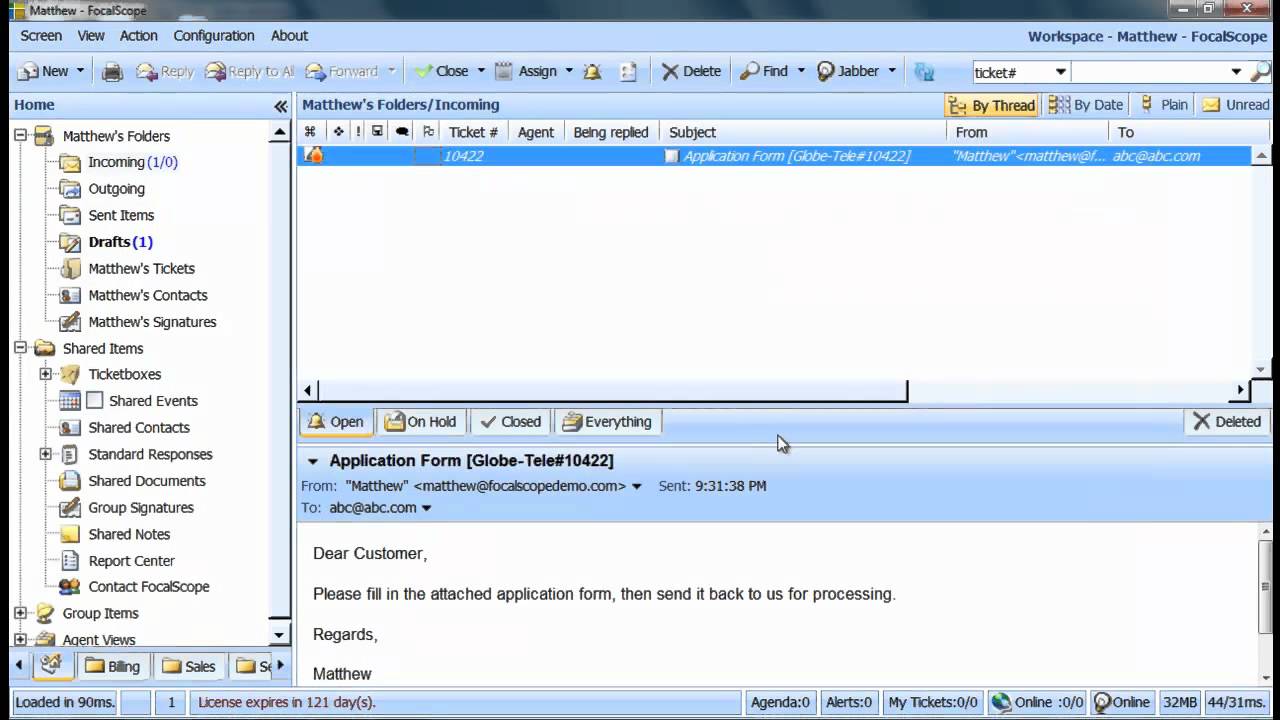Viewport: 1280px width, 720px height.
Task: Click the Forward toolbar button
Action: (342, 71)
